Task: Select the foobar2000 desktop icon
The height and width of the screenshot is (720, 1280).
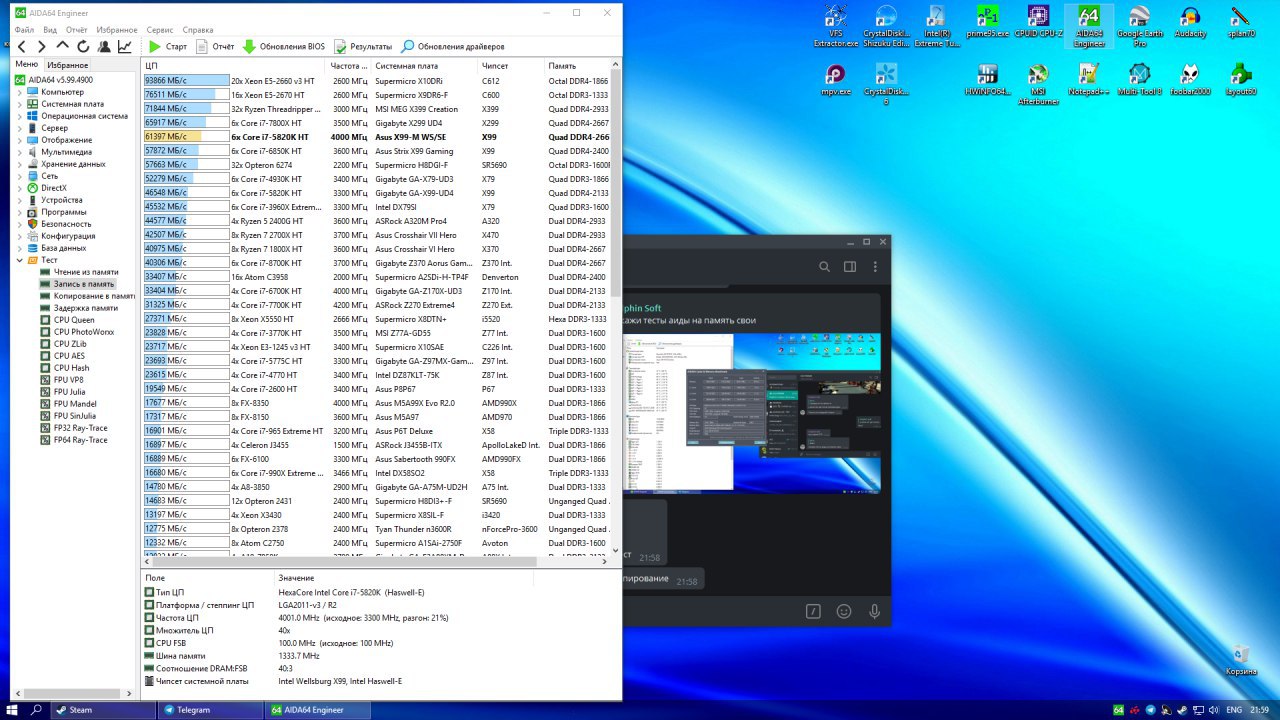Action: point(1190,81)
